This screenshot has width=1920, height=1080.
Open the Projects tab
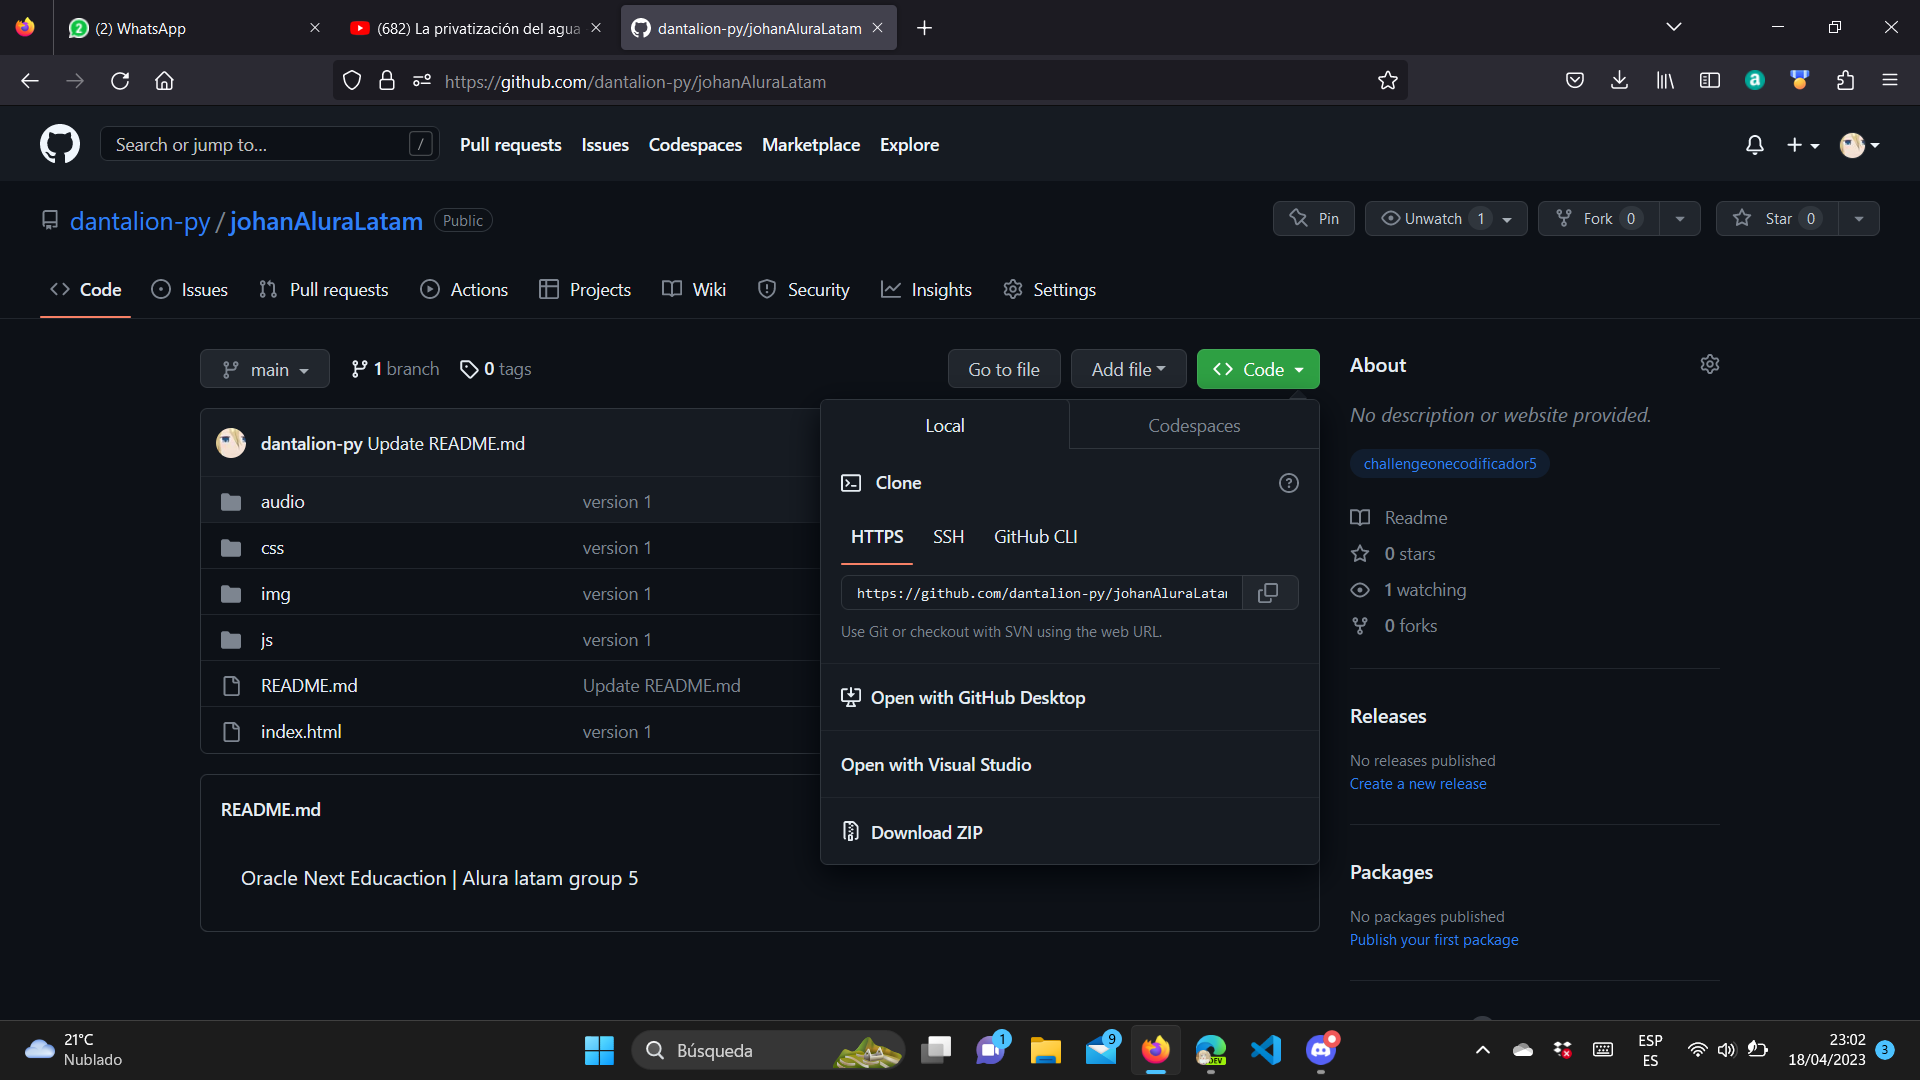[x=585, y=290]
